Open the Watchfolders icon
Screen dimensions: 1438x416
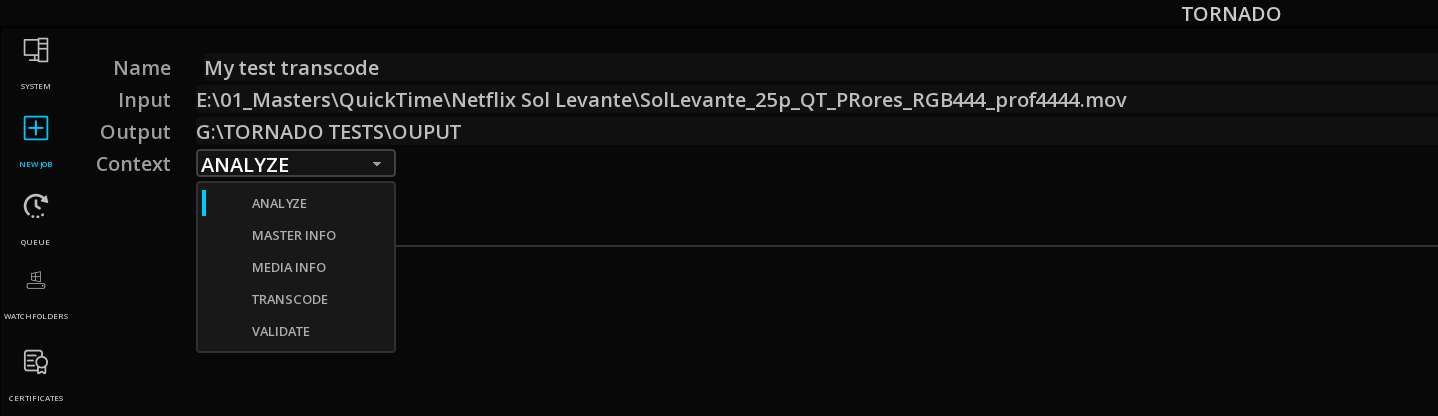pos(36,281)
